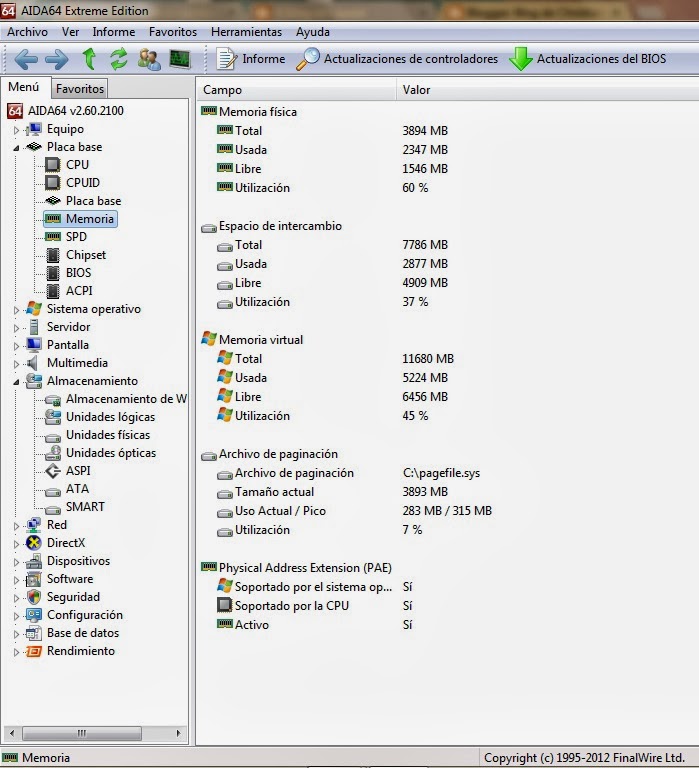The height and width of the screenshot is (768, 699).
Task: Click the Forward arrow toolbar icon
Action: [57, 59]
